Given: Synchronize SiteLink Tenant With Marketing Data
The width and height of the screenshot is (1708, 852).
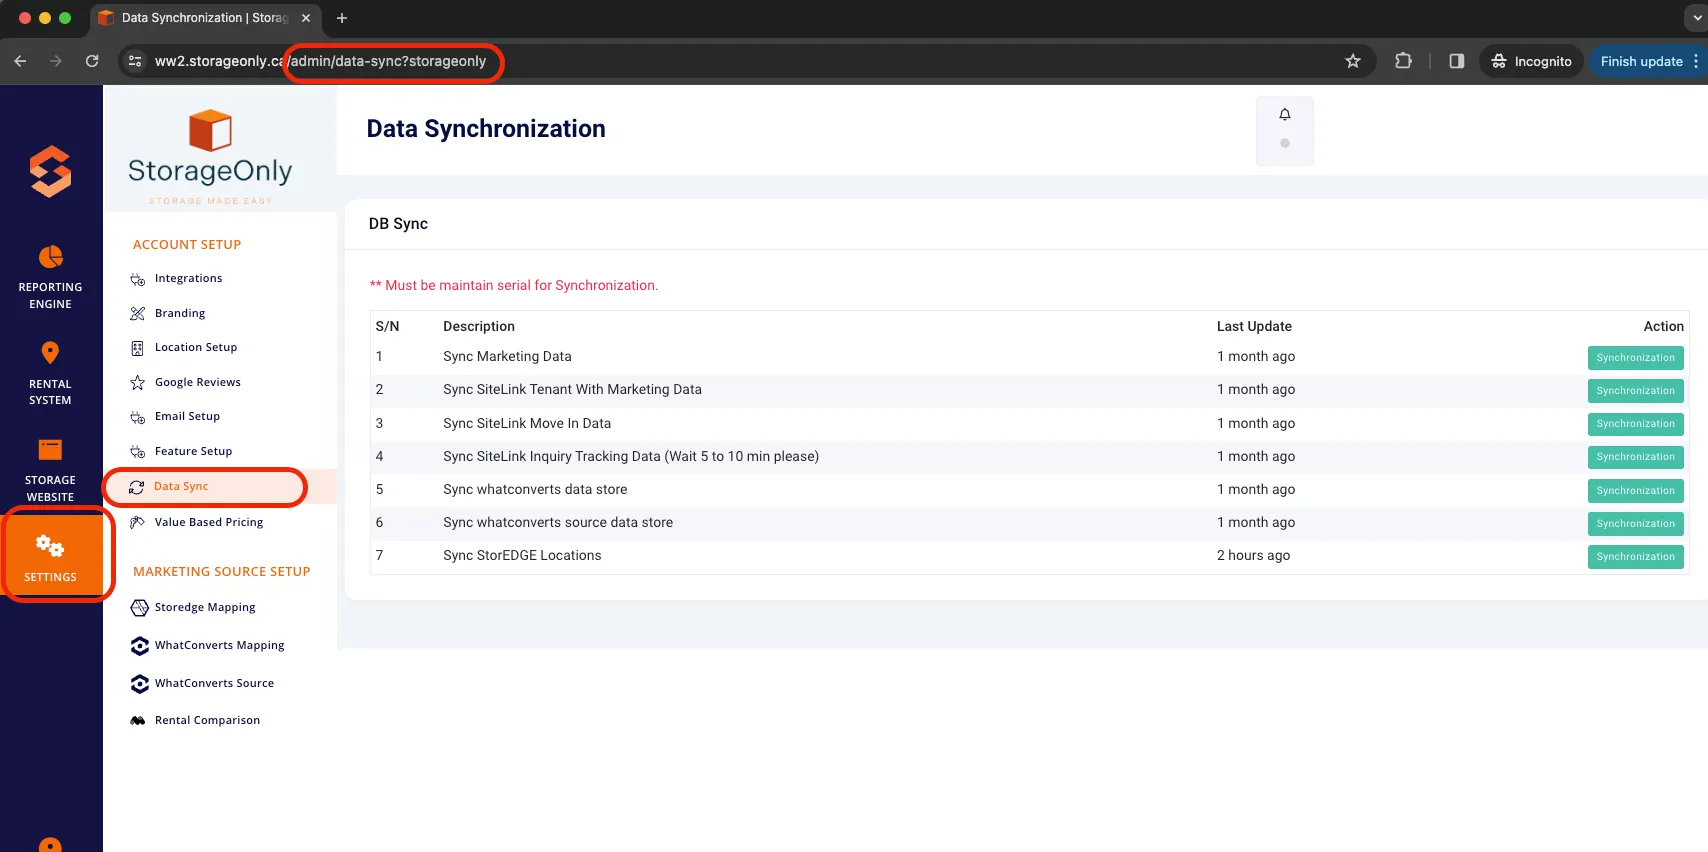Looking at the screenshot, I should pos(1635,391).
